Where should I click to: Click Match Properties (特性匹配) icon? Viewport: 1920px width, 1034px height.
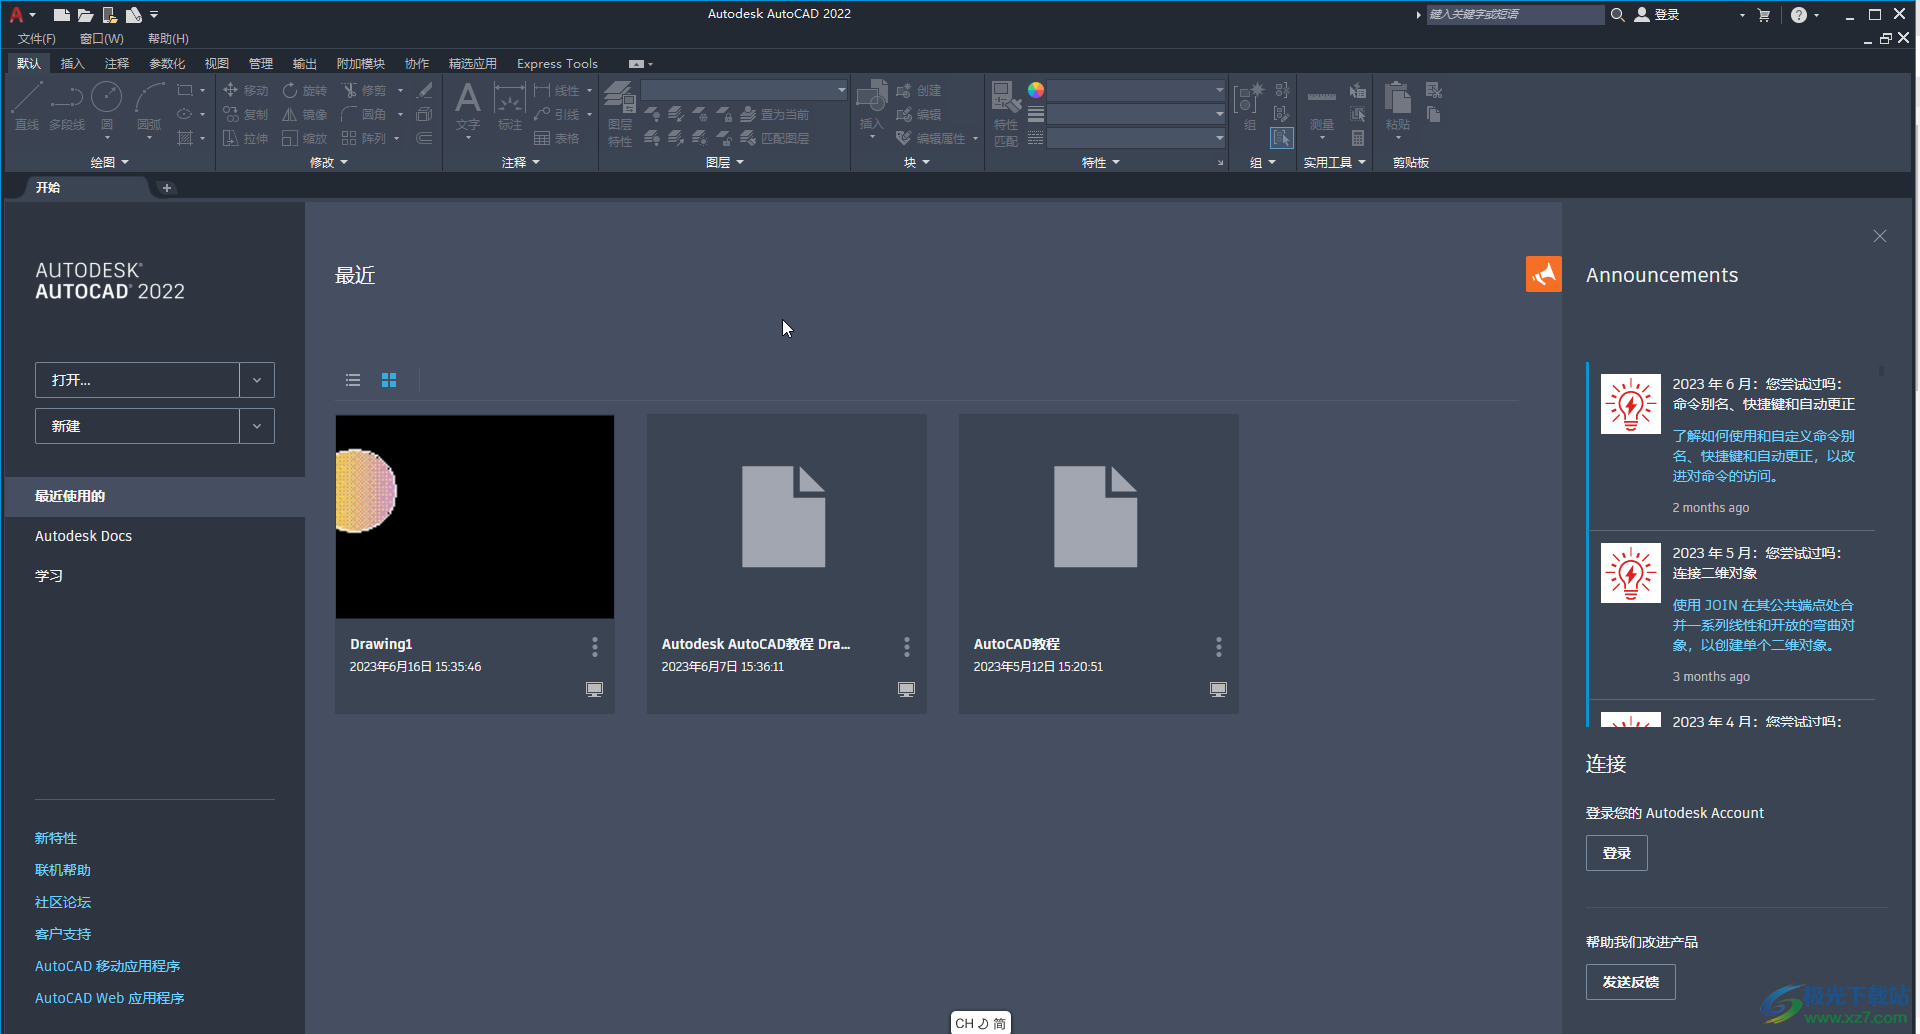1006,114
